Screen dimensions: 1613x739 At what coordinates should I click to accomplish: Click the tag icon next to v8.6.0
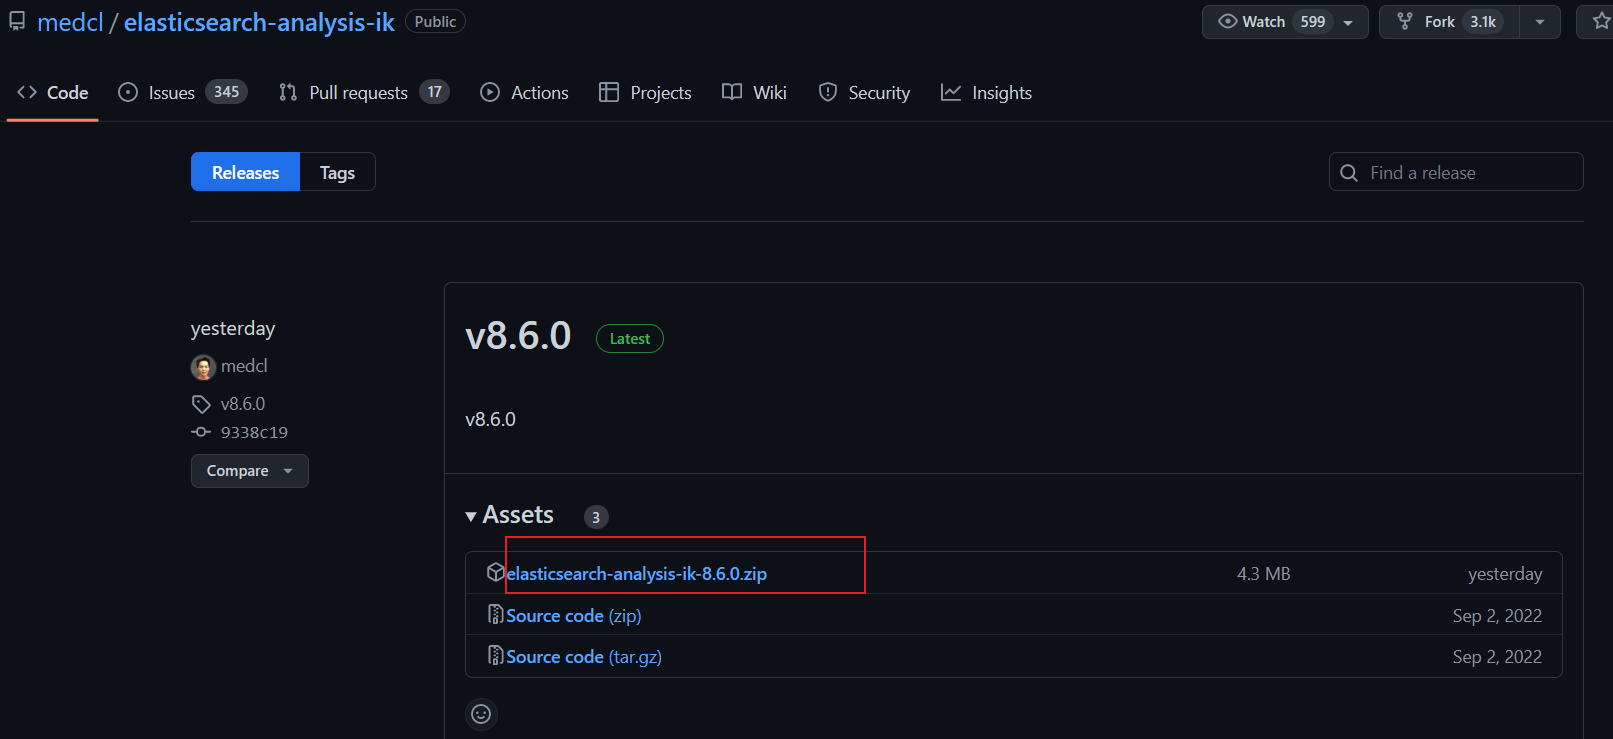click(x=201, y=405)
